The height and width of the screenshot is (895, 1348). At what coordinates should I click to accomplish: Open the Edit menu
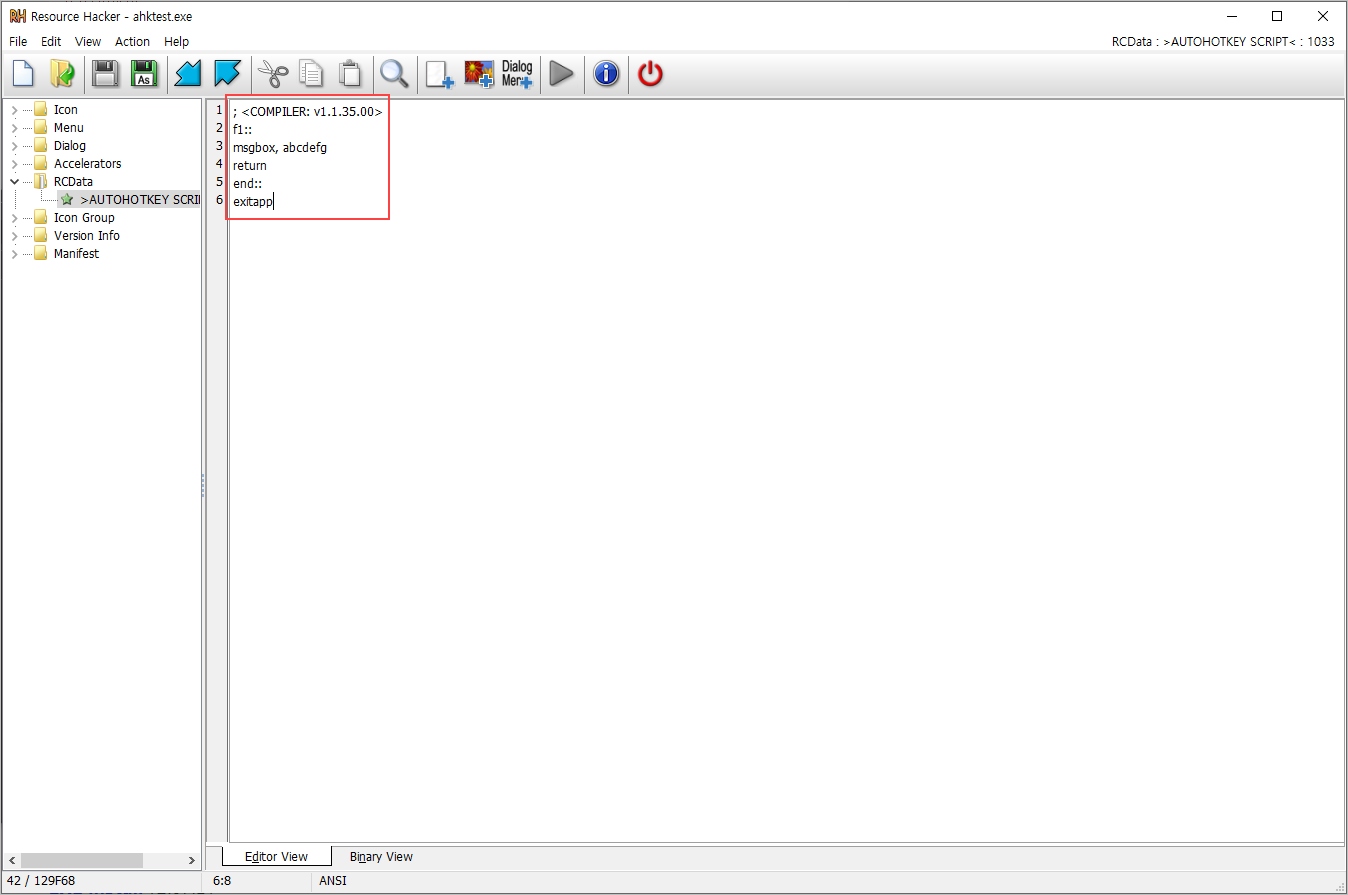51,42
